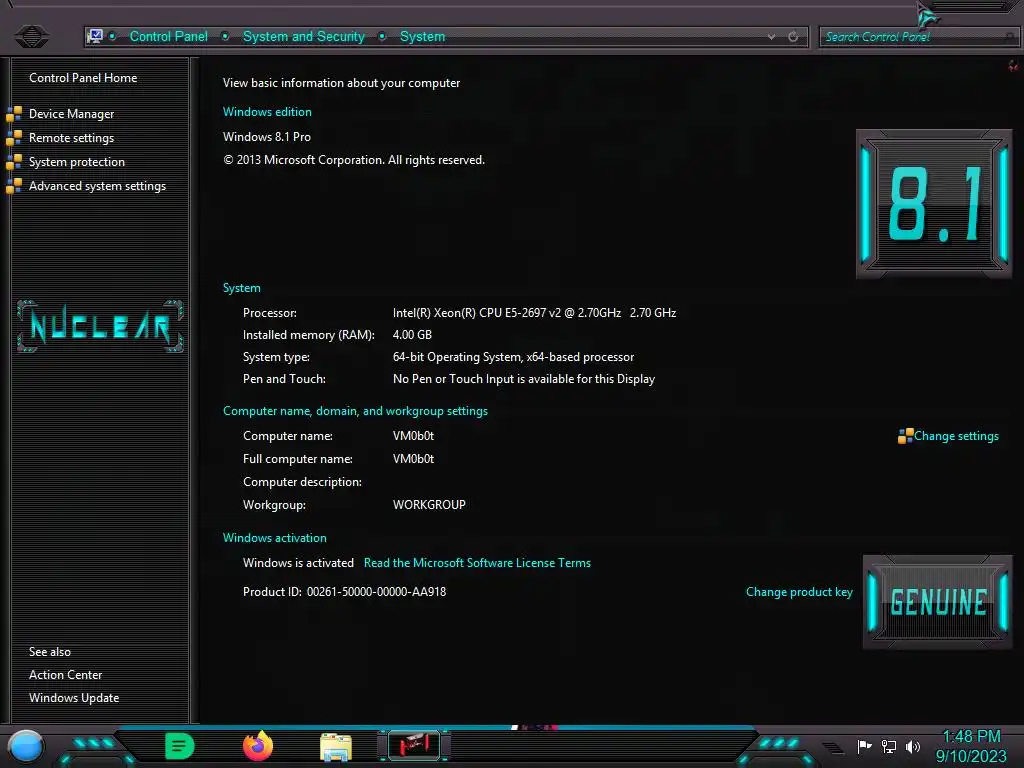Click the computer icon in the address bar
The height and width of the screenshot is (768, 1024).
coord(95,36)
